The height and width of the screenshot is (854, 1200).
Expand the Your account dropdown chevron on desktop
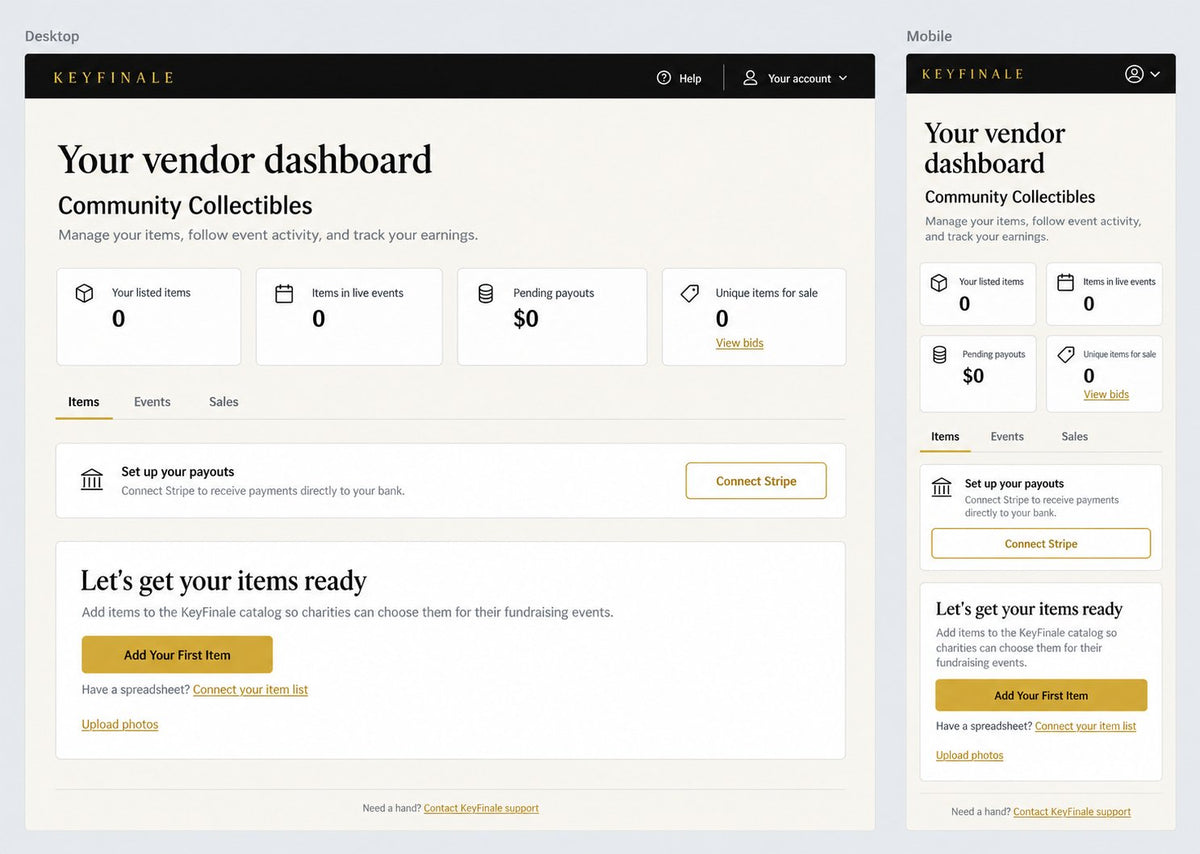pyautogui.click(x=843, y=78)
